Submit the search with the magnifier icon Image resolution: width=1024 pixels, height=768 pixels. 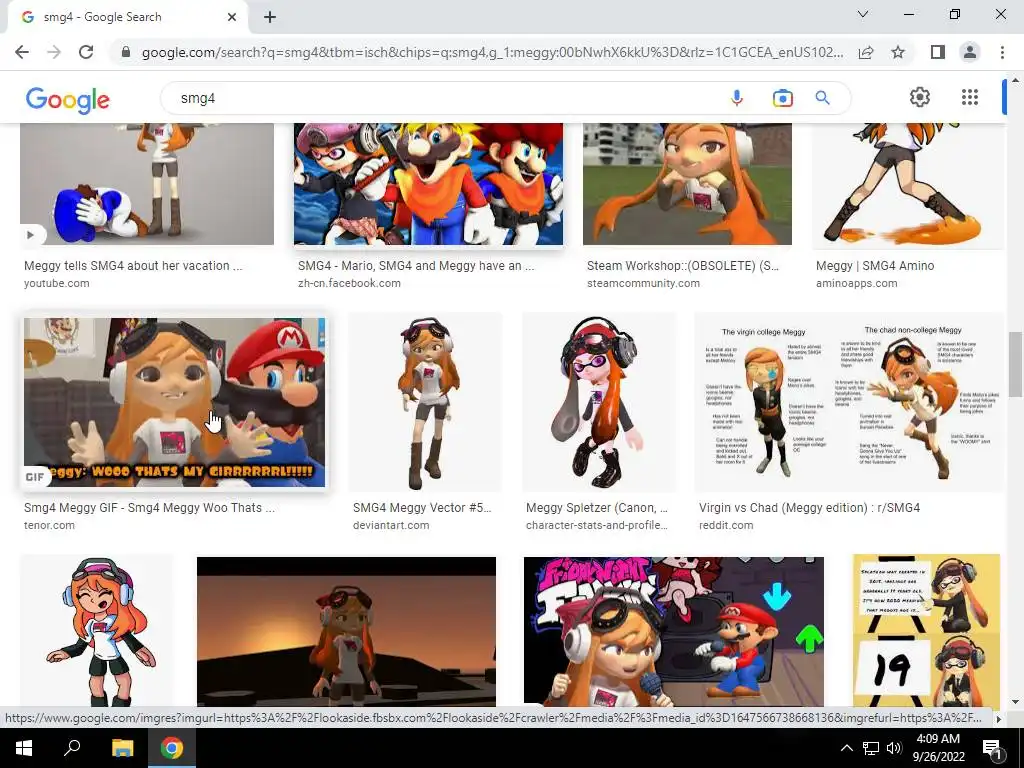point(823,98)
